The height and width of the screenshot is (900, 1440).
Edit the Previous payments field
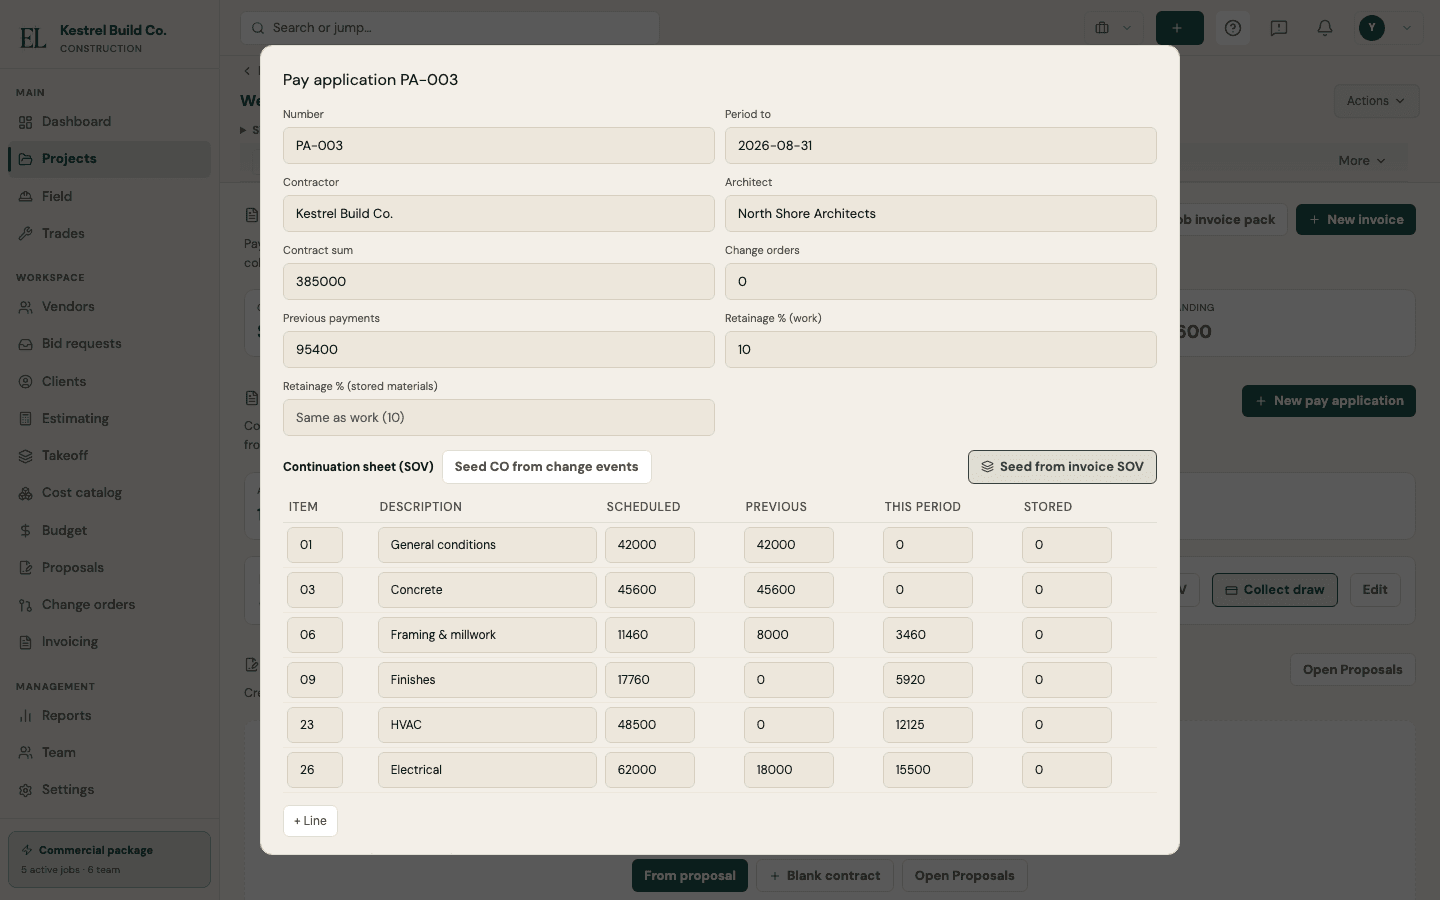tap(499, 350)
